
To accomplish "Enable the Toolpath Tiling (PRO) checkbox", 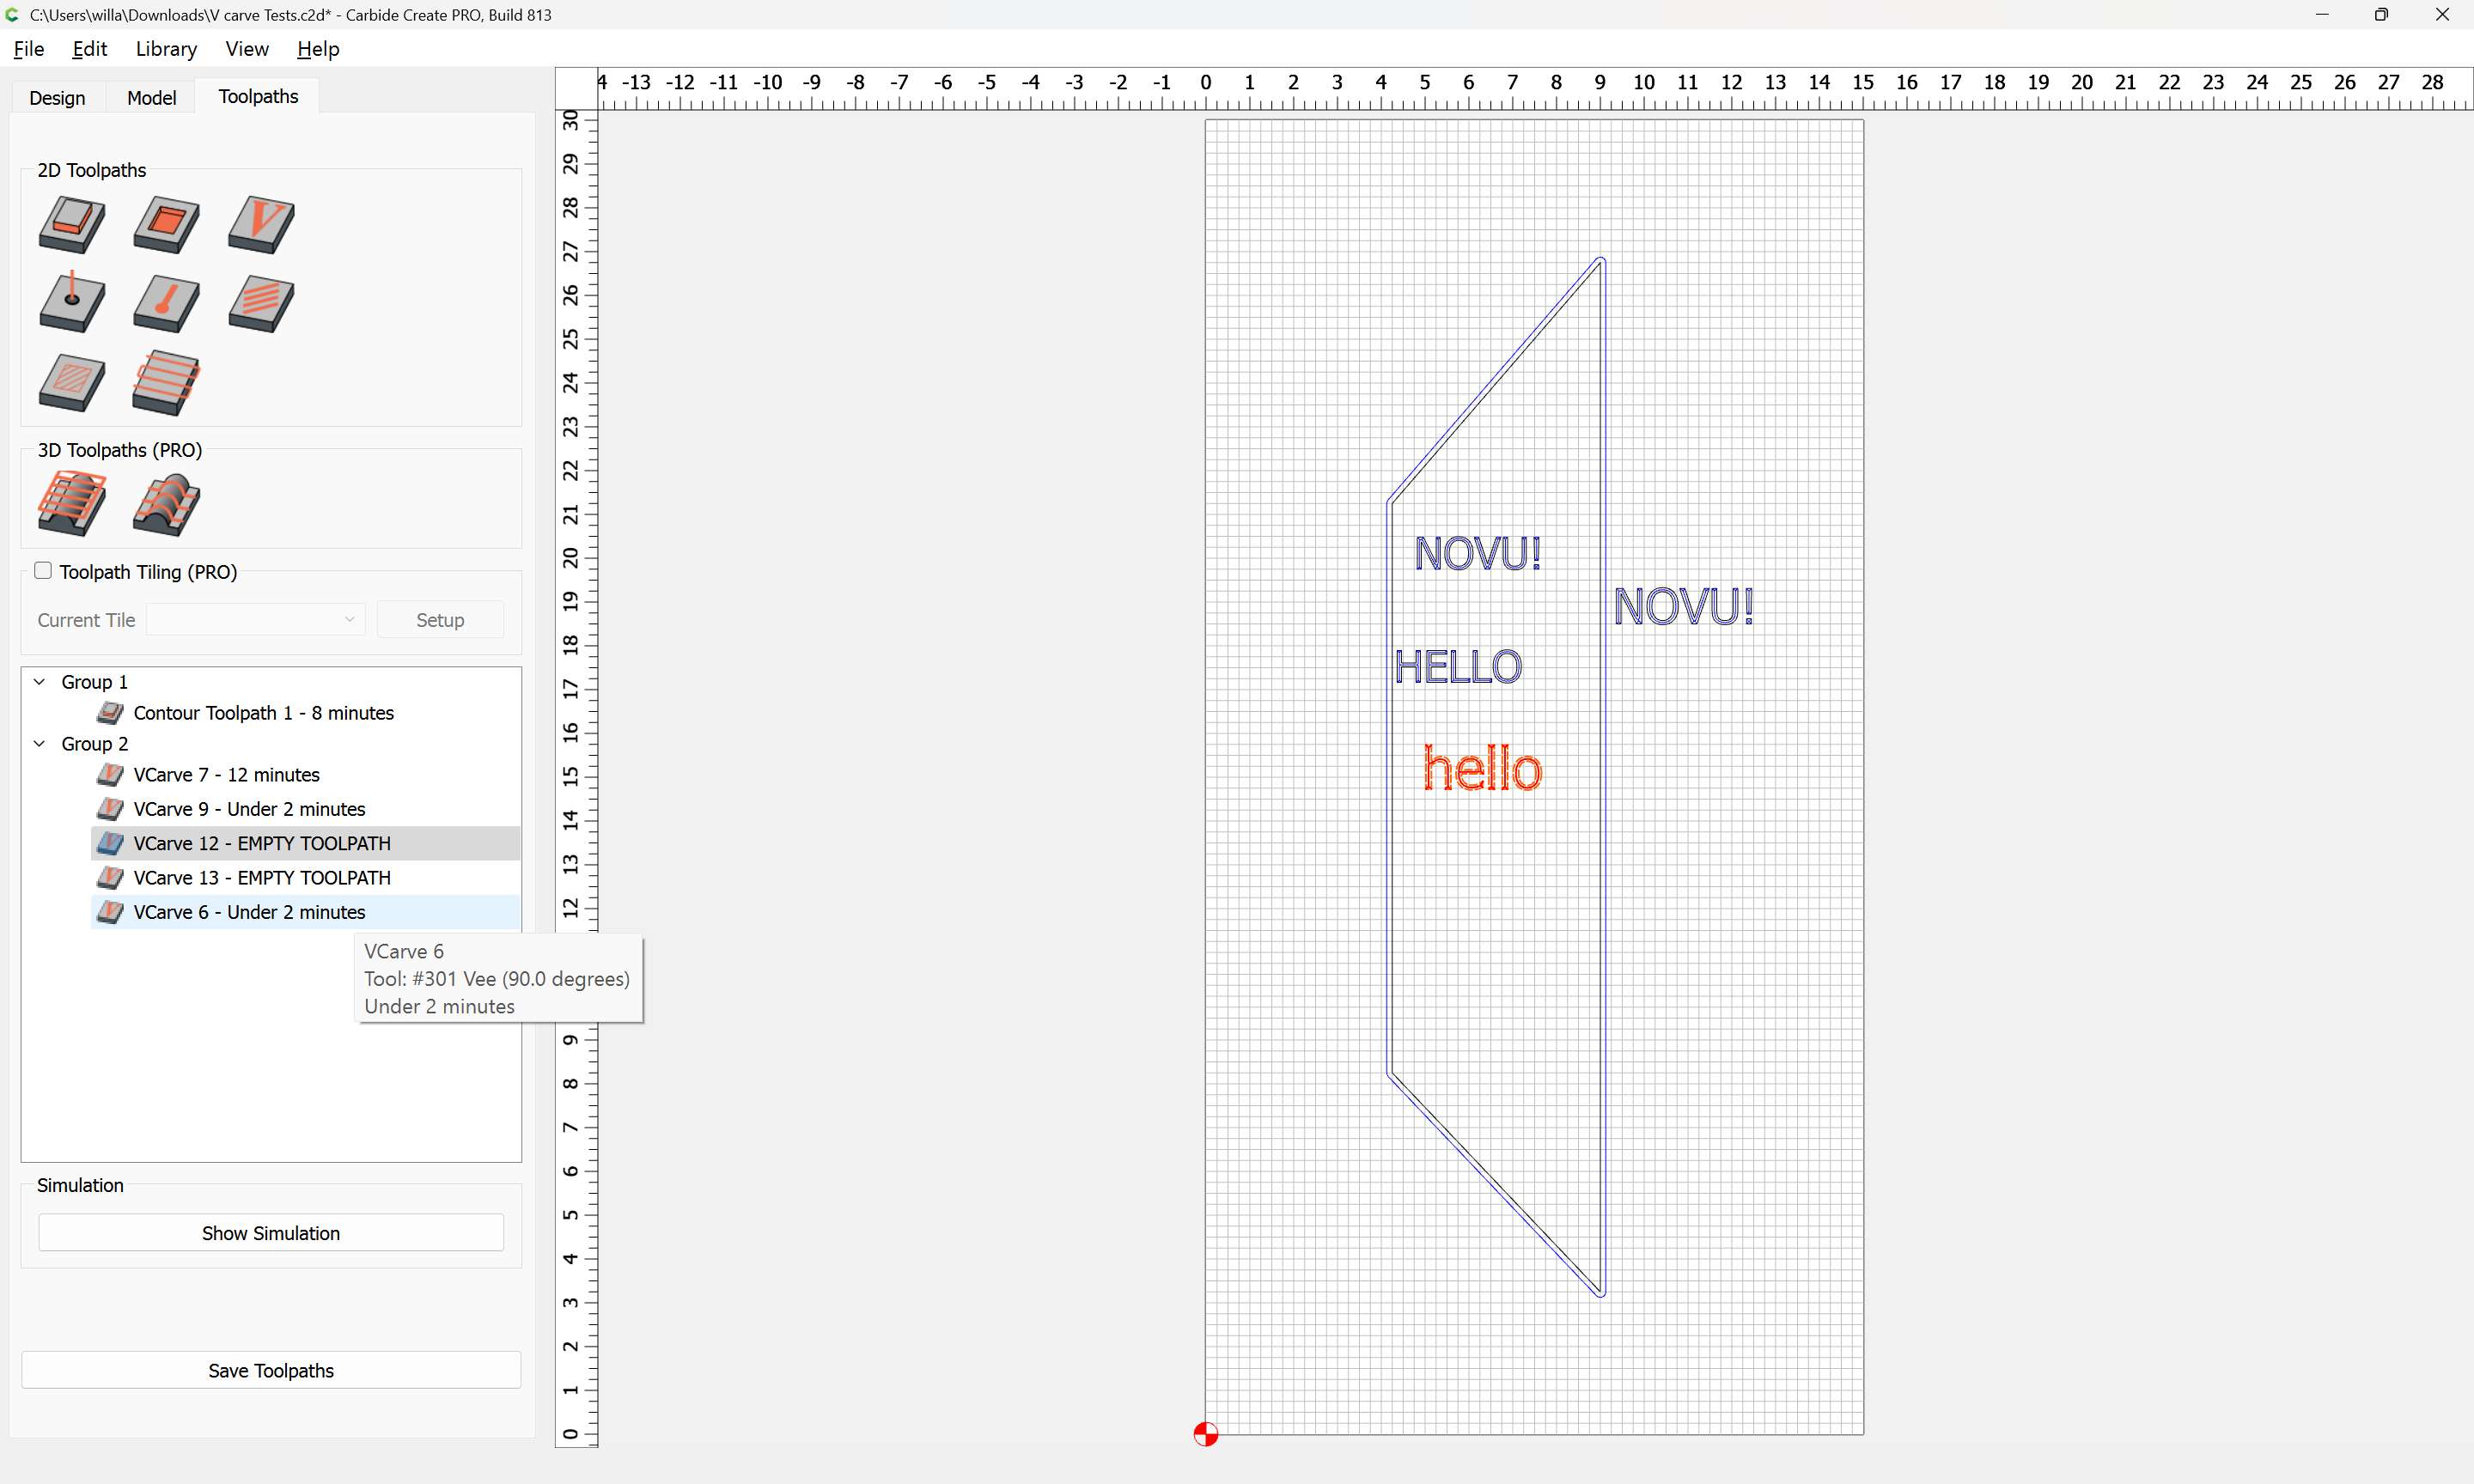I will [x=43, y=571].
